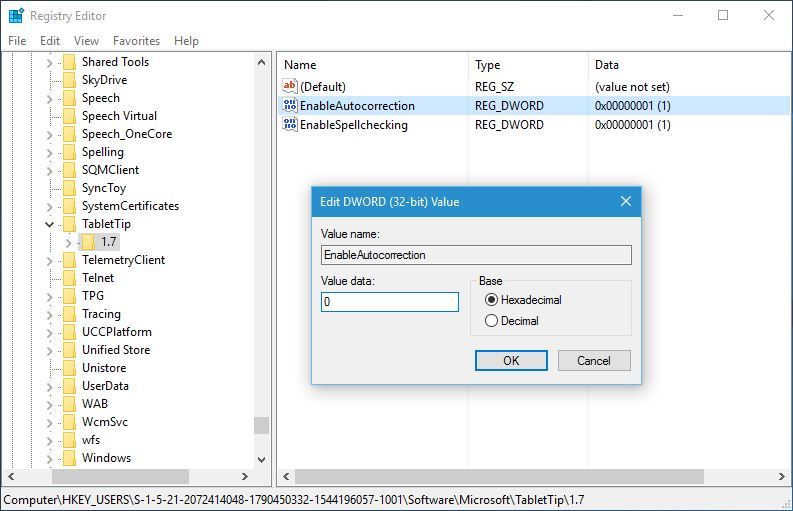Viewport: 793px width, 511px height.
Task: Click the Value data input field
Action: pyautogui.click(x=389, y=302)
